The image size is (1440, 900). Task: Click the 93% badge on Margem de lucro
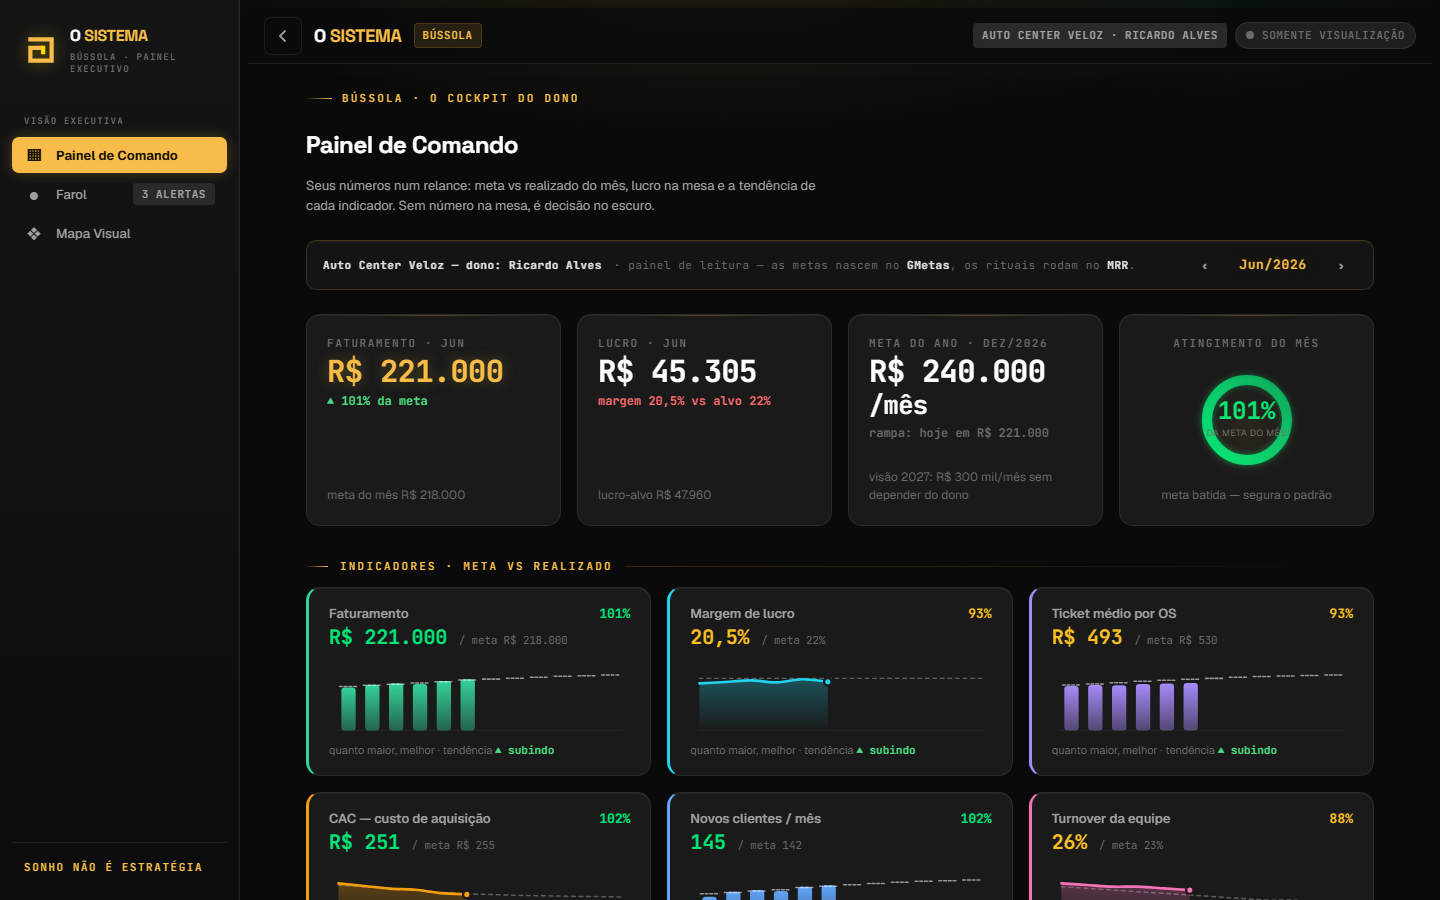tap(980, 613)
